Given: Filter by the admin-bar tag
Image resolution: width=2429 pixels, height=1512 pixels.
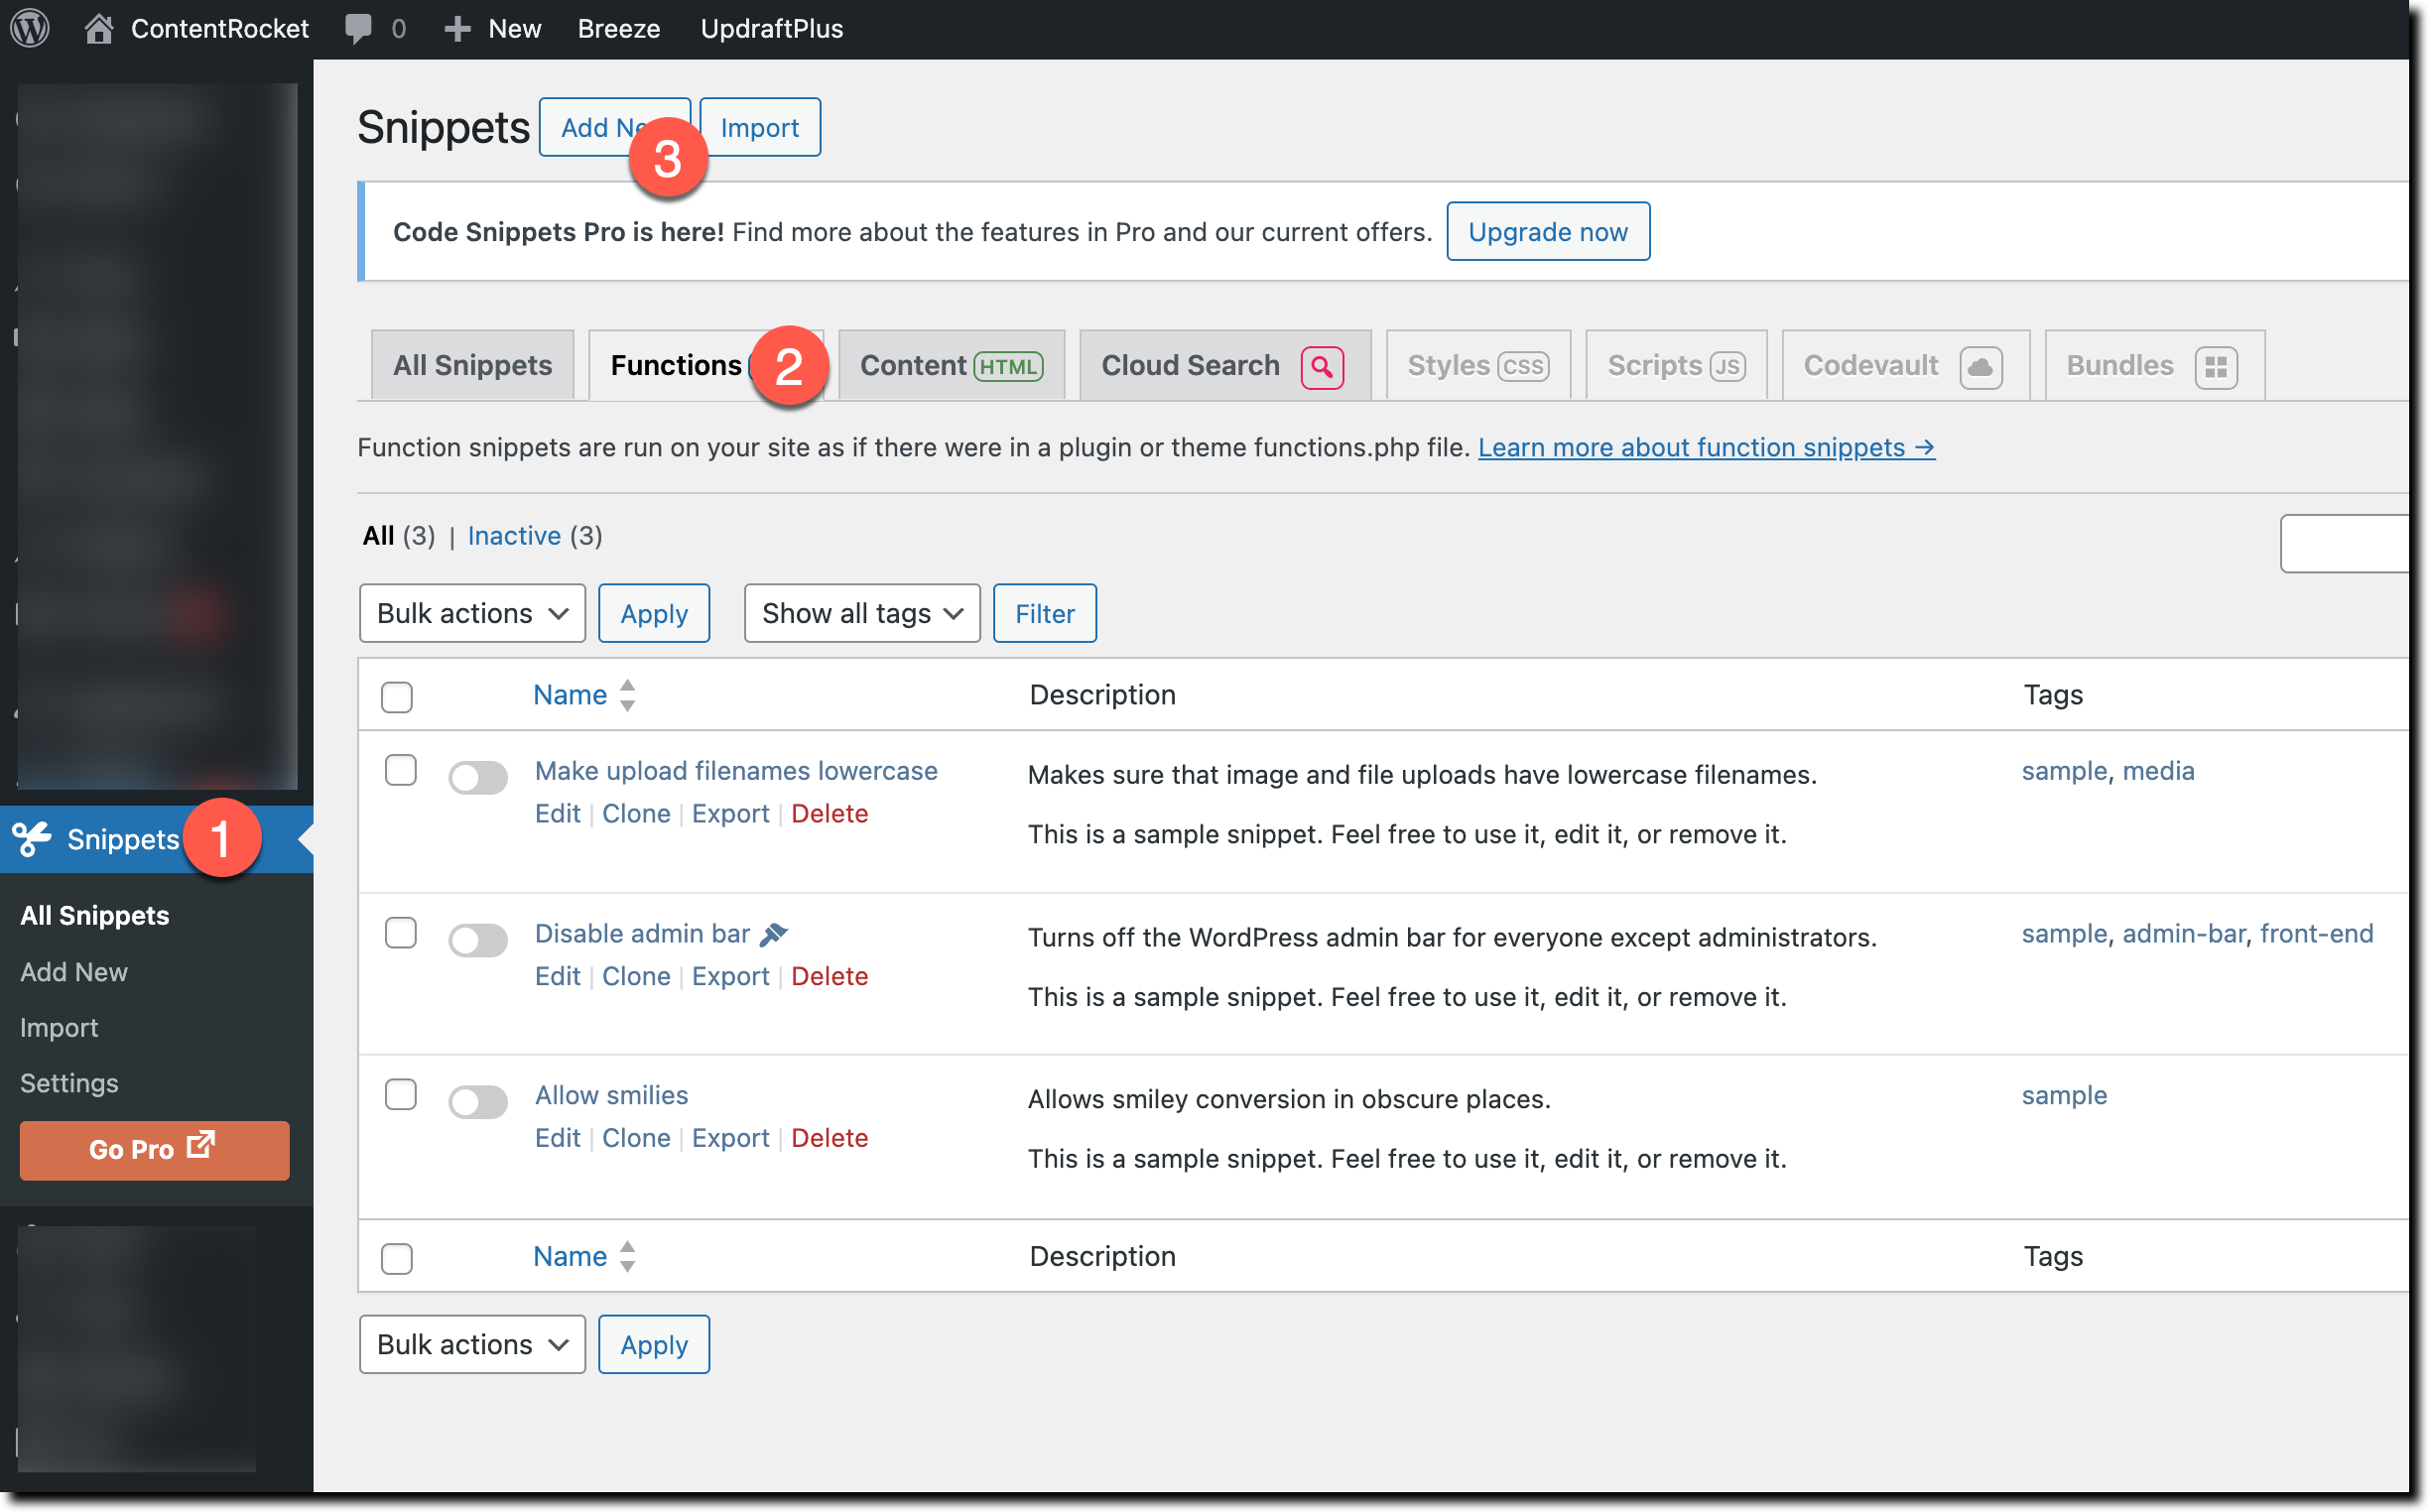Looking at the screenshot, I should coord(2184,932).
